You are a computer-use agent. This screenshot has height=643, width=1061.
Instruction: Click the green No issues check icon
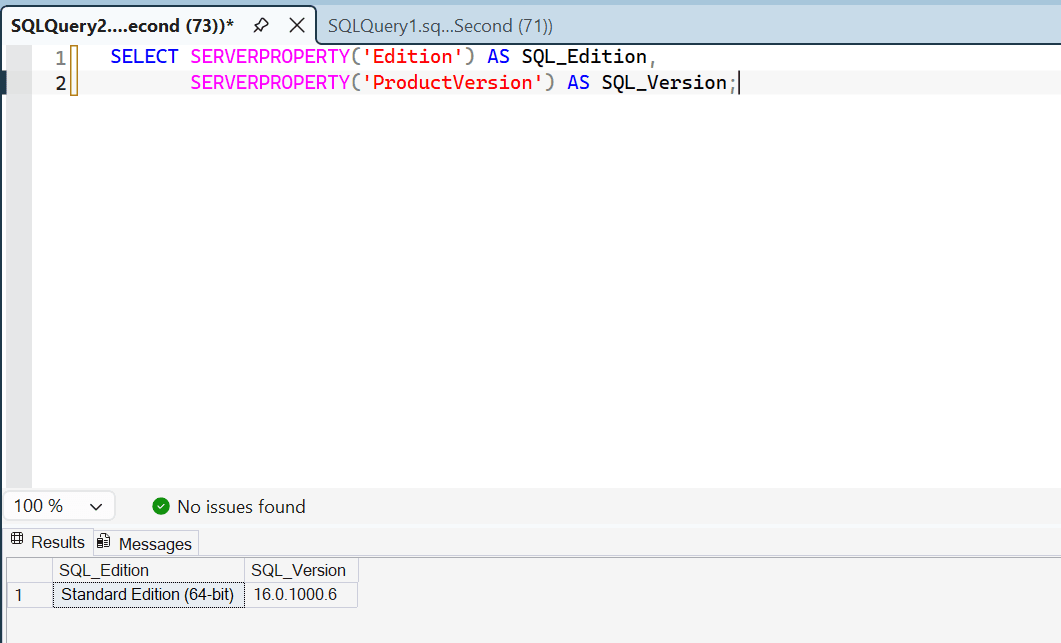[x=161, y=507]
